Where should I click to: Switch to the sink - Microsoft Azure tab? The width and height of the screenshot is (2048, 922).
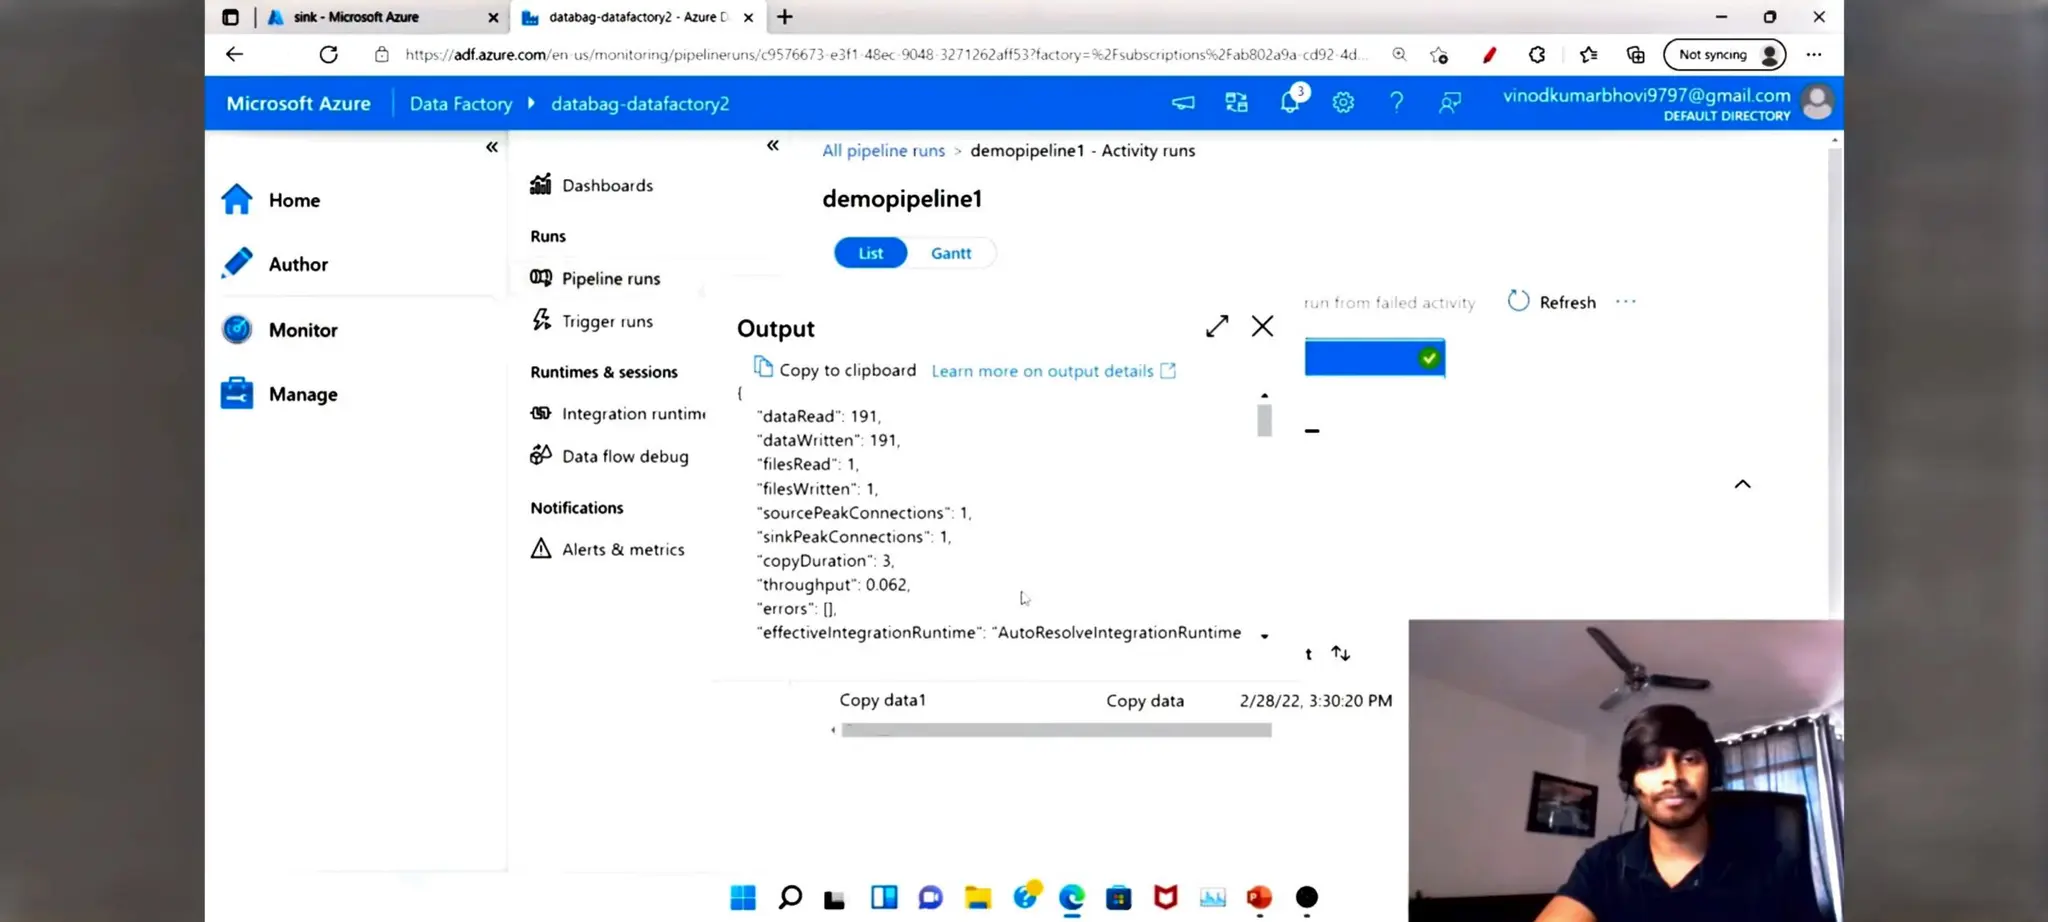coord(384,17)
